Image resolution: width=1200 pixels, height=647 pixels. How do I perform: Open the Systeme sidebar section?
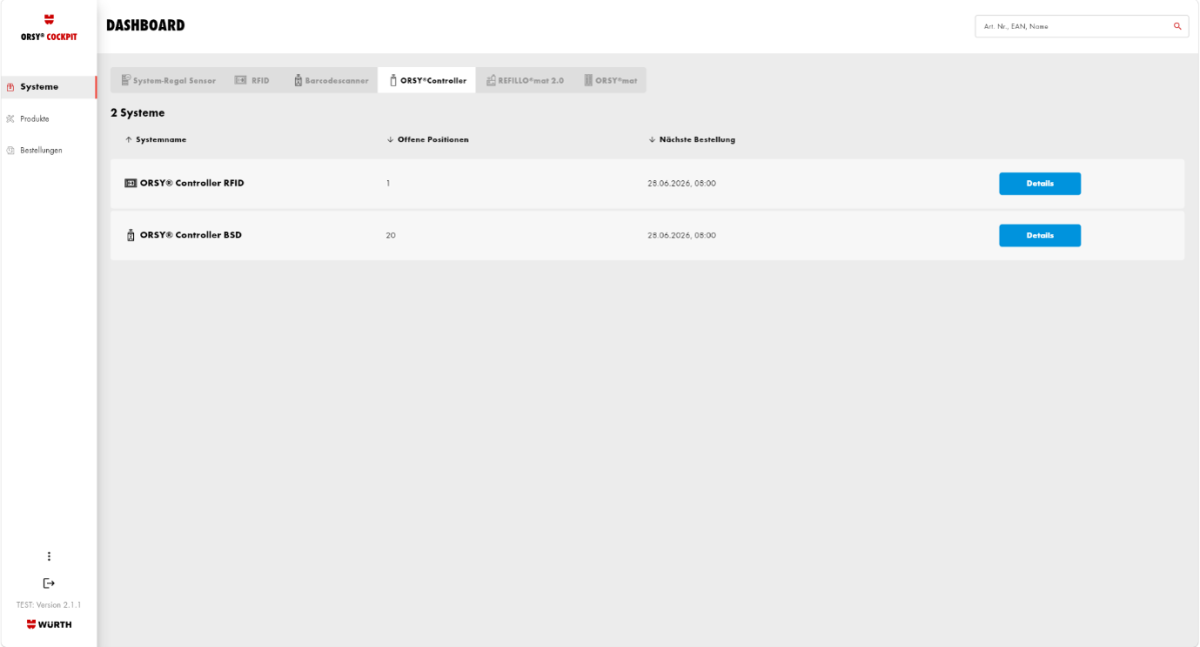[47, 87]
